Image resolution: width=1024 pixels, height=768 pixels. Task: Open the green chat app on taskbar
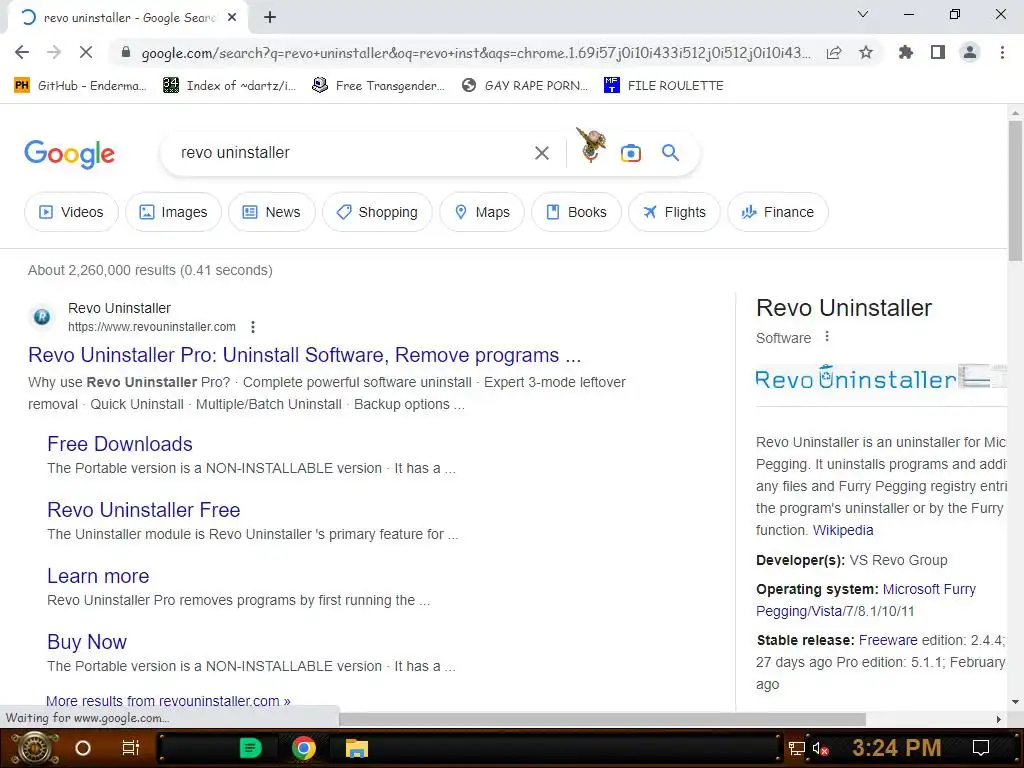(250, 748)
